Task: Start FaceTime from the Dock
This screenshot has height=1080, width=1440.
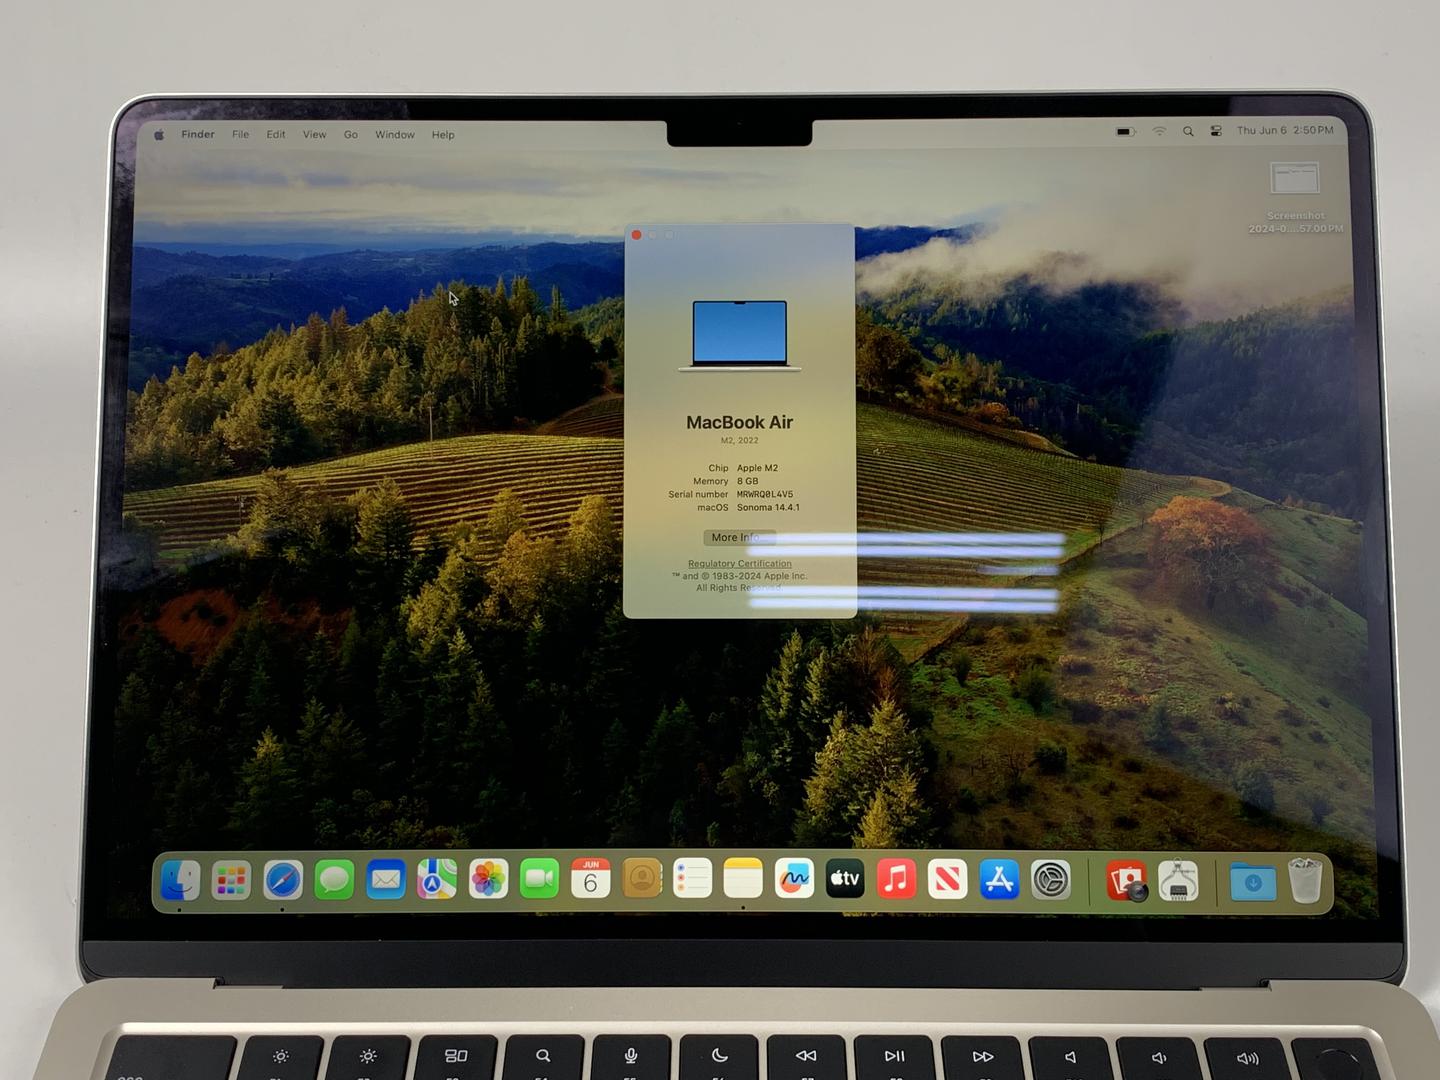Action: pyautogui.click(x=540, y=880)
